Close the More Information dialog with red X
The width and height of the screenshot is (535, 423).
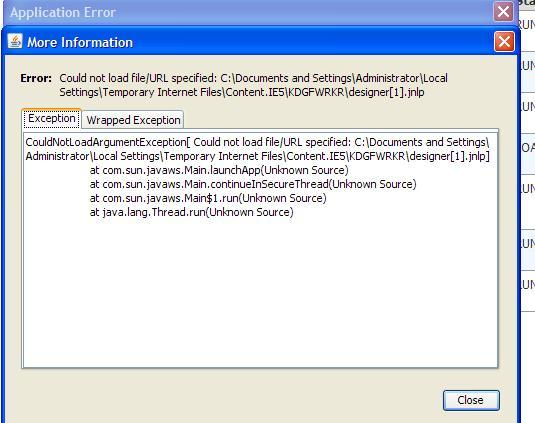pos(504,42)
